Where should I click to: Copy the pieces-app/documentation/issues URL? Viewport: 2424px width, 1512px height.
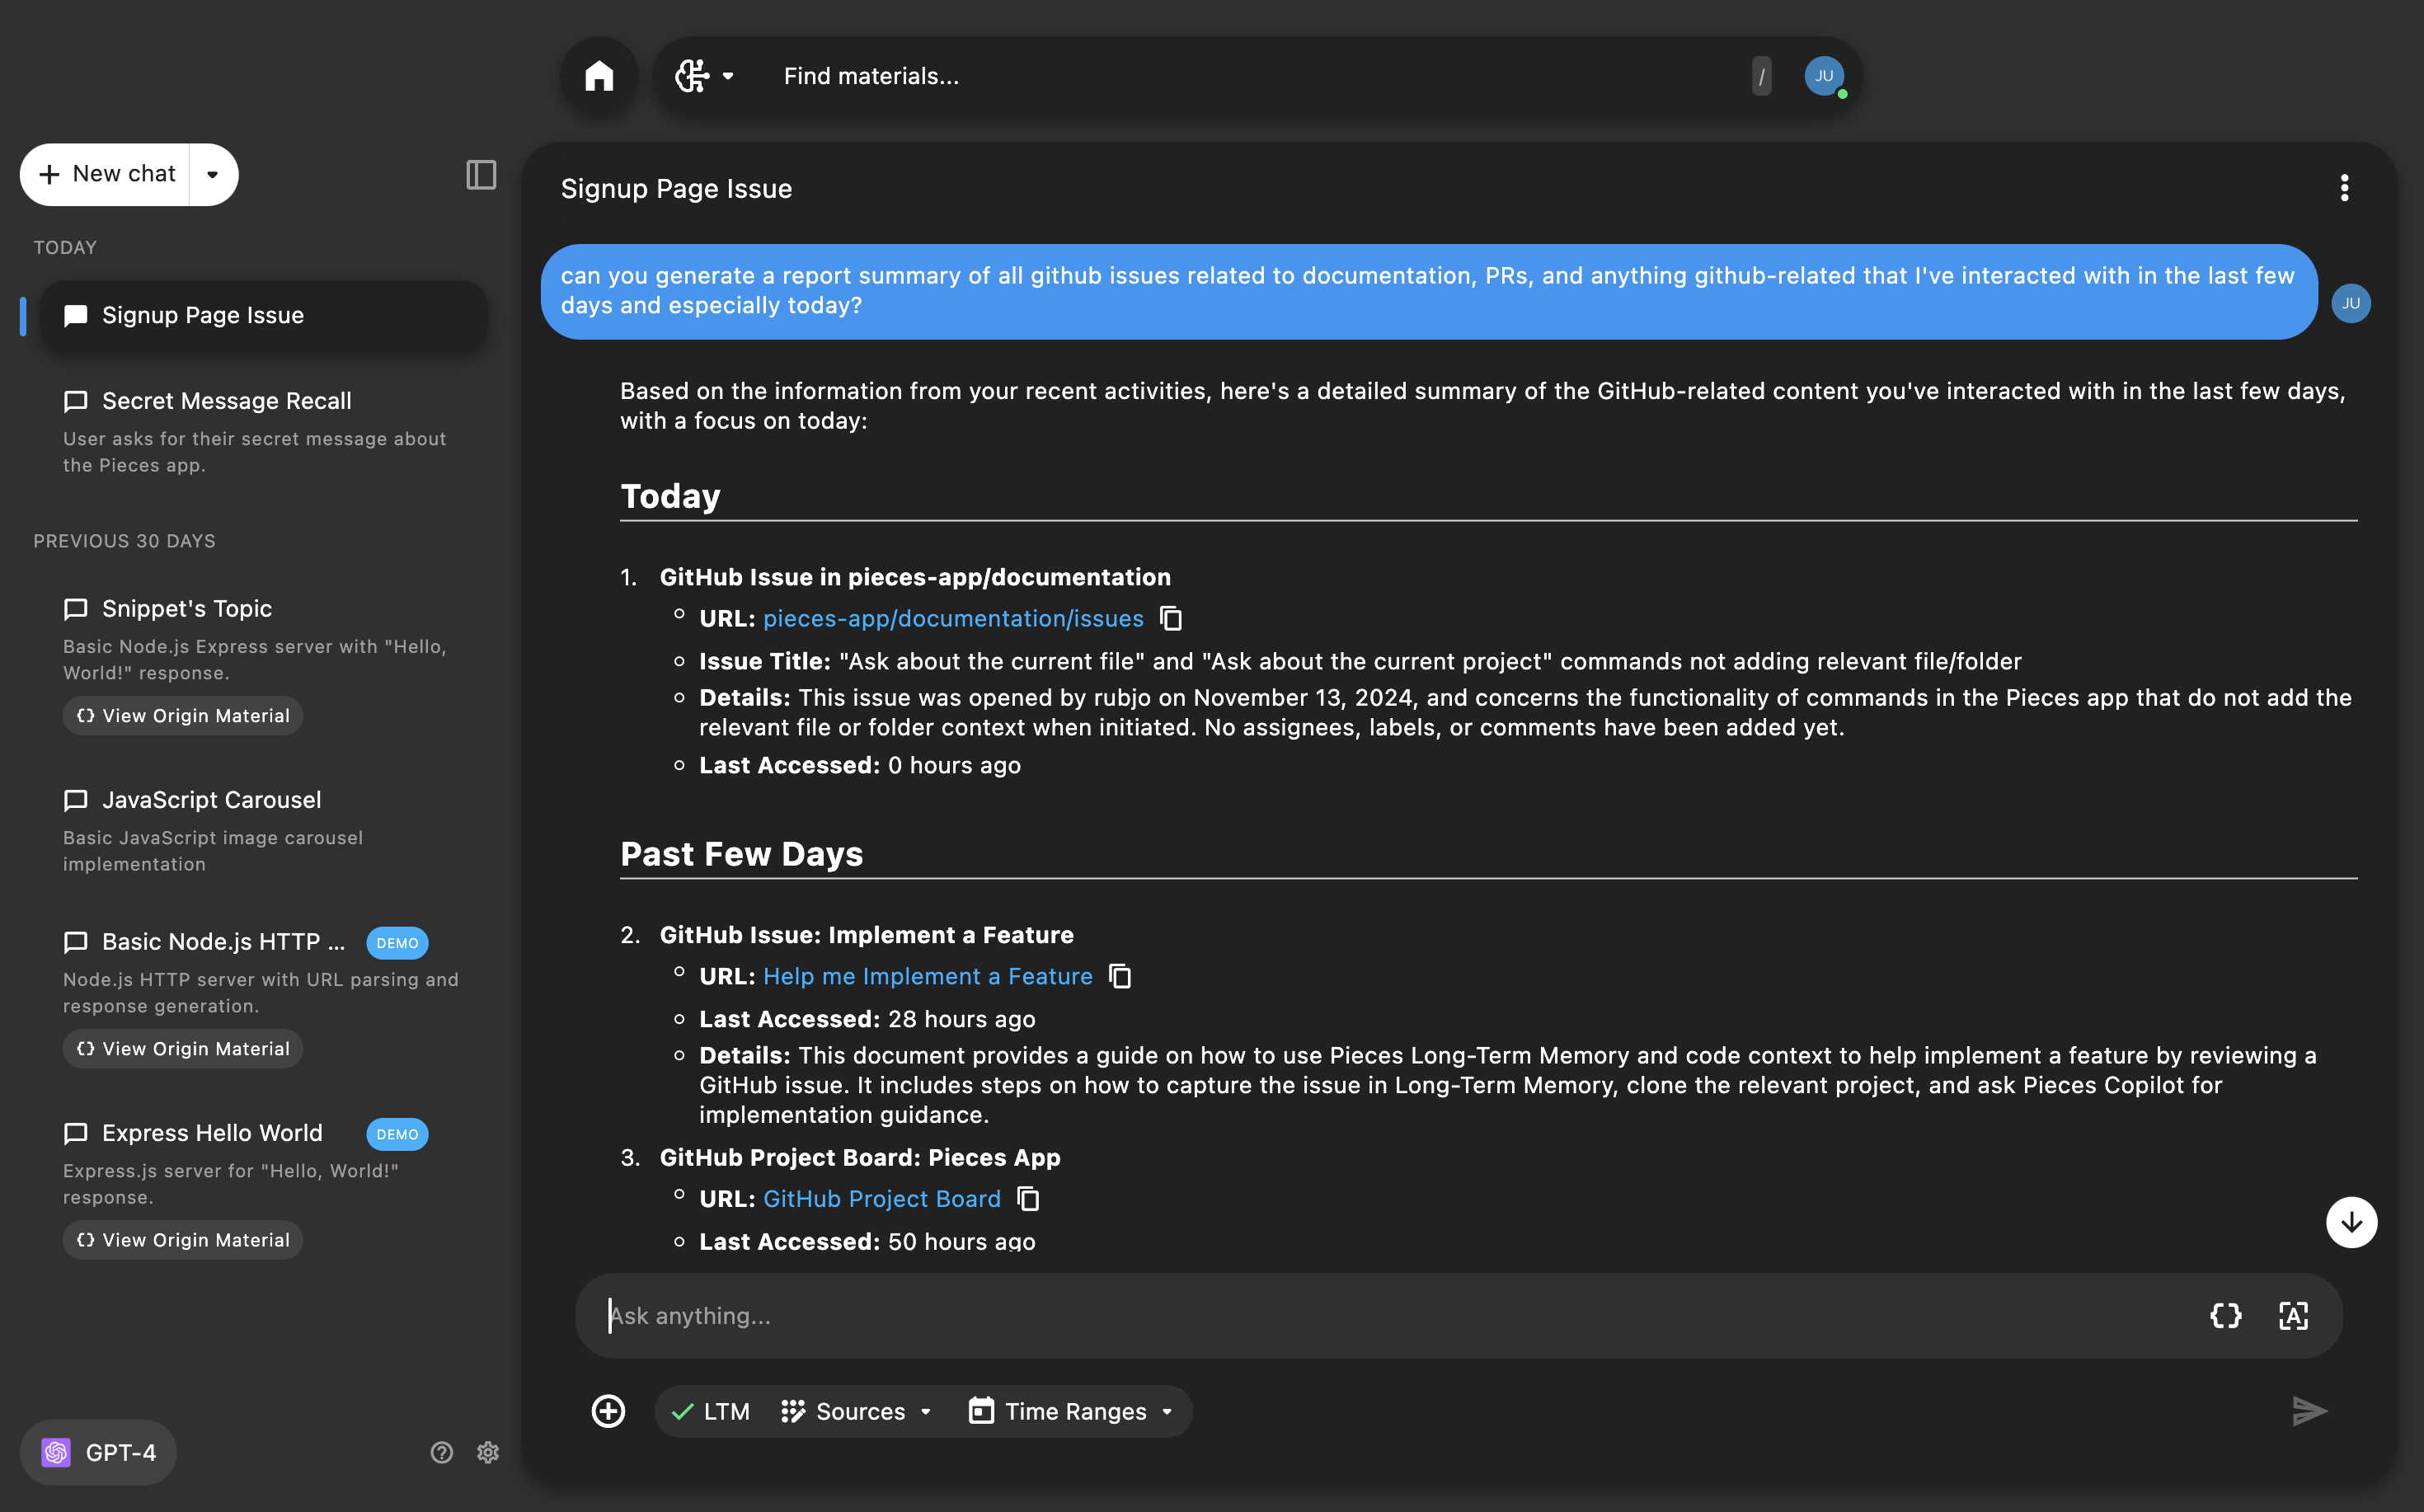pos(1171,619)
